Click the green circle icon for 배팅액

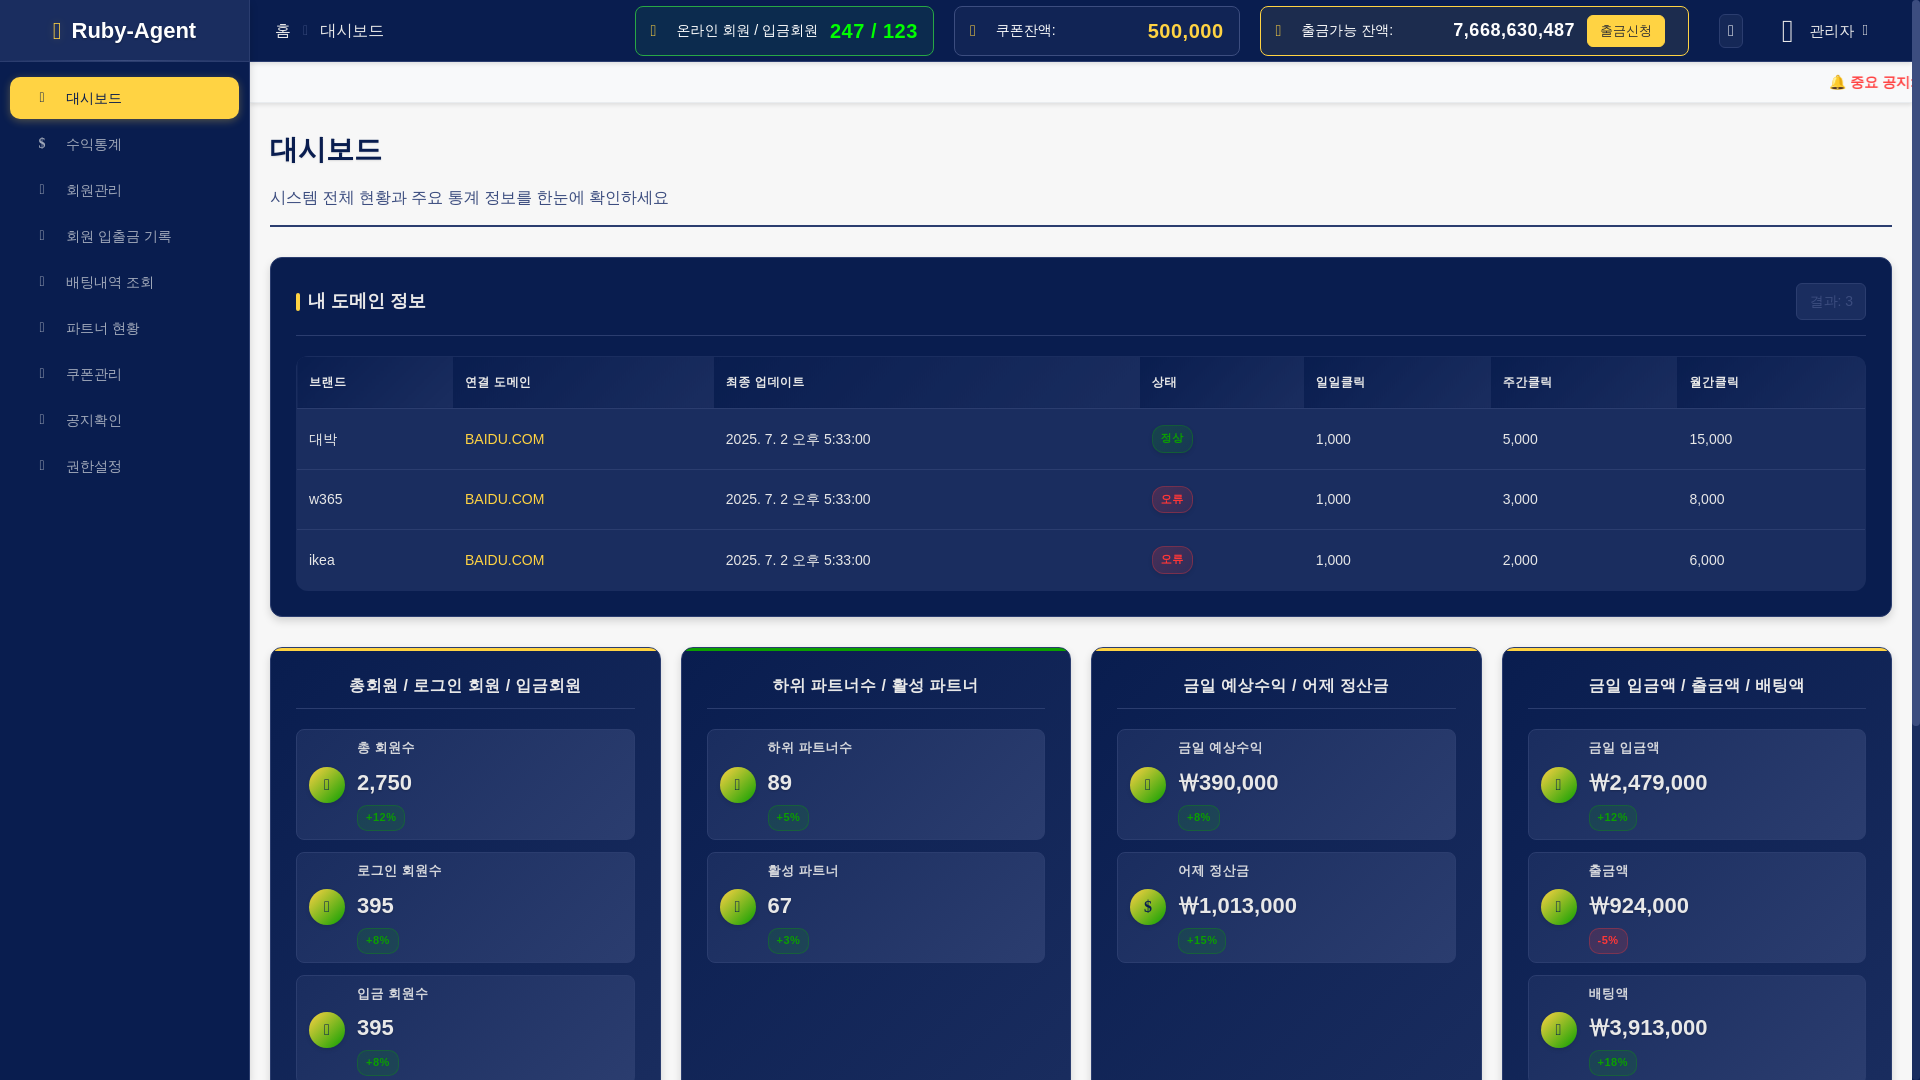tap(1559, 1030)
